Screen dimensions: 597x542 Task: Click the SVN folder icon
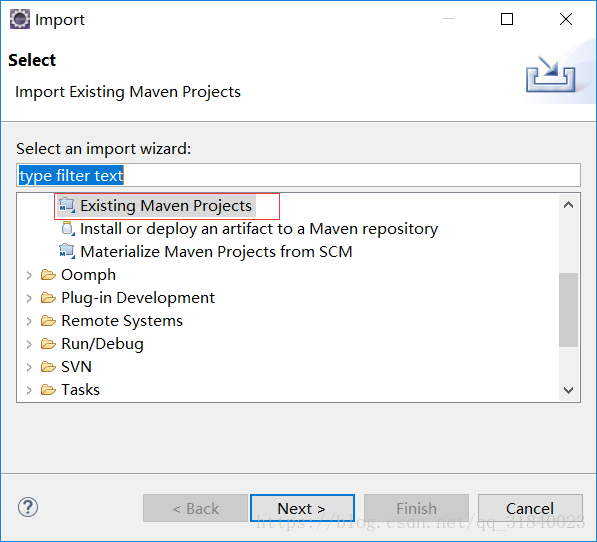pyautogui.click(x=48, y=367)
